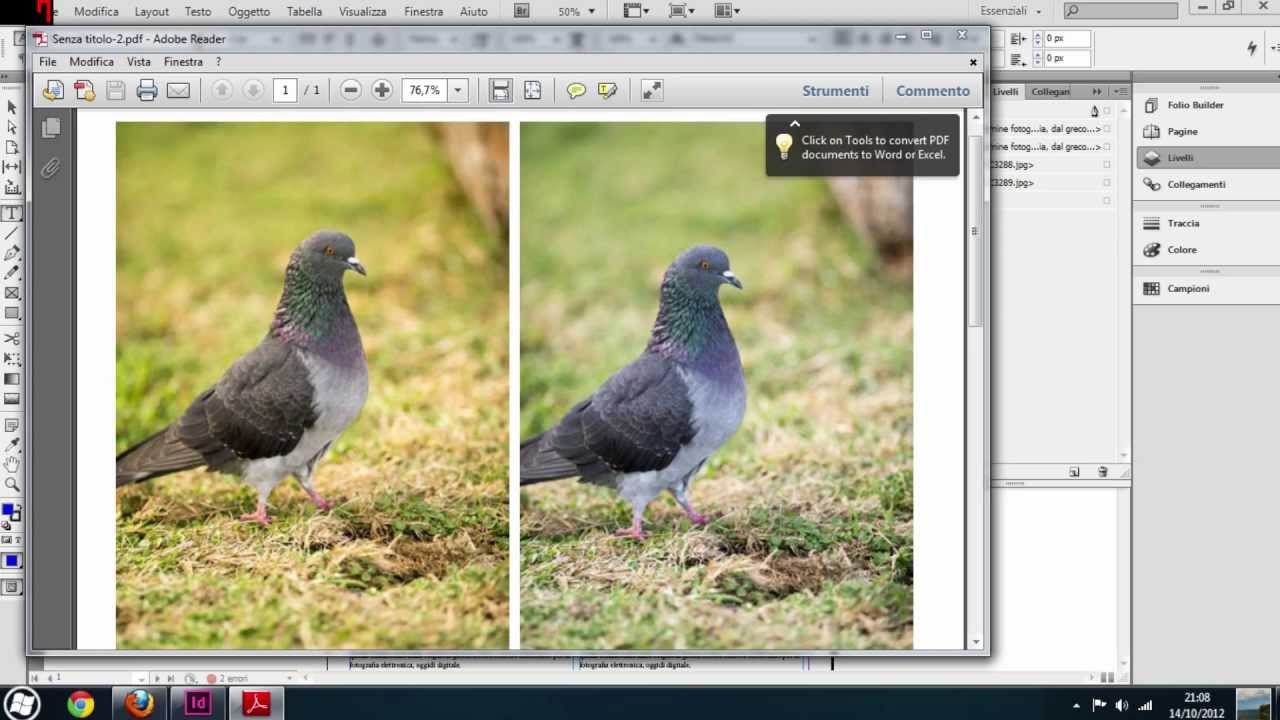The image size is (1280, 720).
Task: Switch to the Collegamenti tab beside Livelli
Action: coord(1051,91)
